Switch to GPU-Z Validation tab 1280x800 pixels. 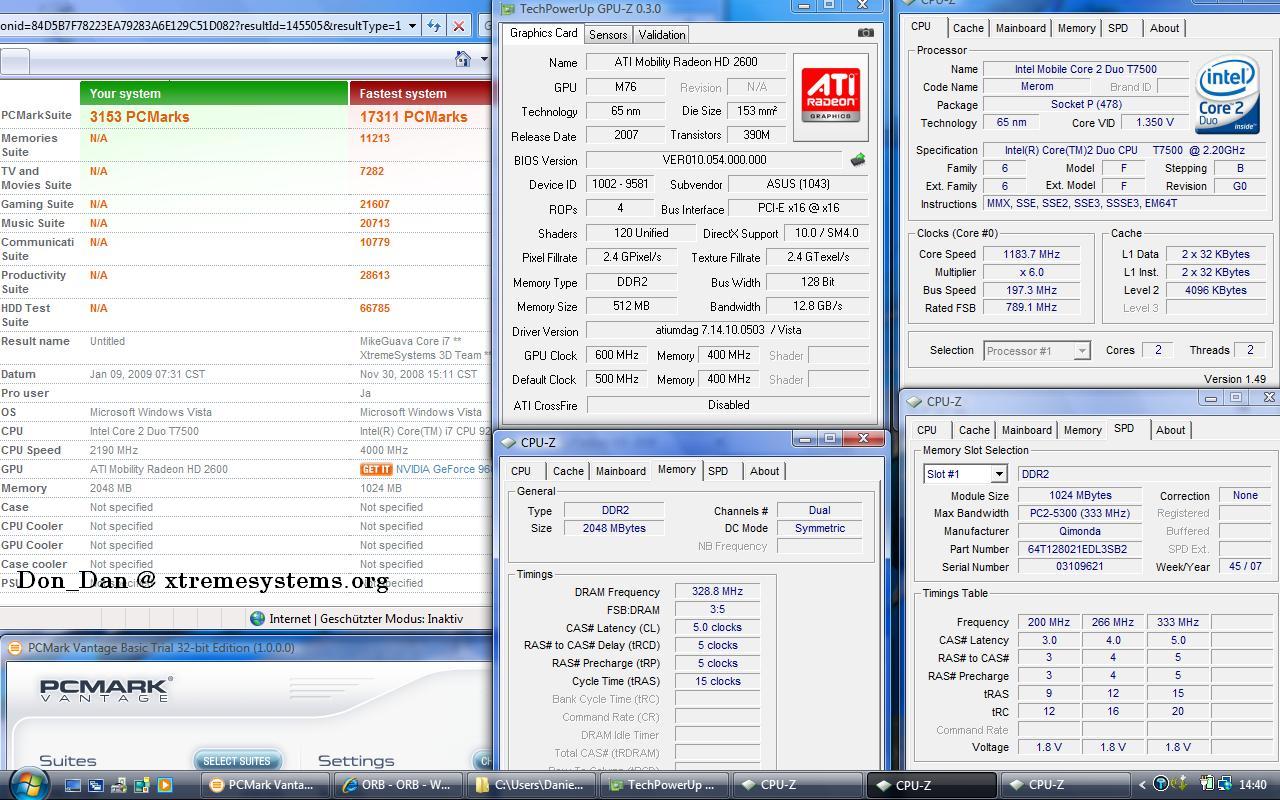[x=662, y=34]
